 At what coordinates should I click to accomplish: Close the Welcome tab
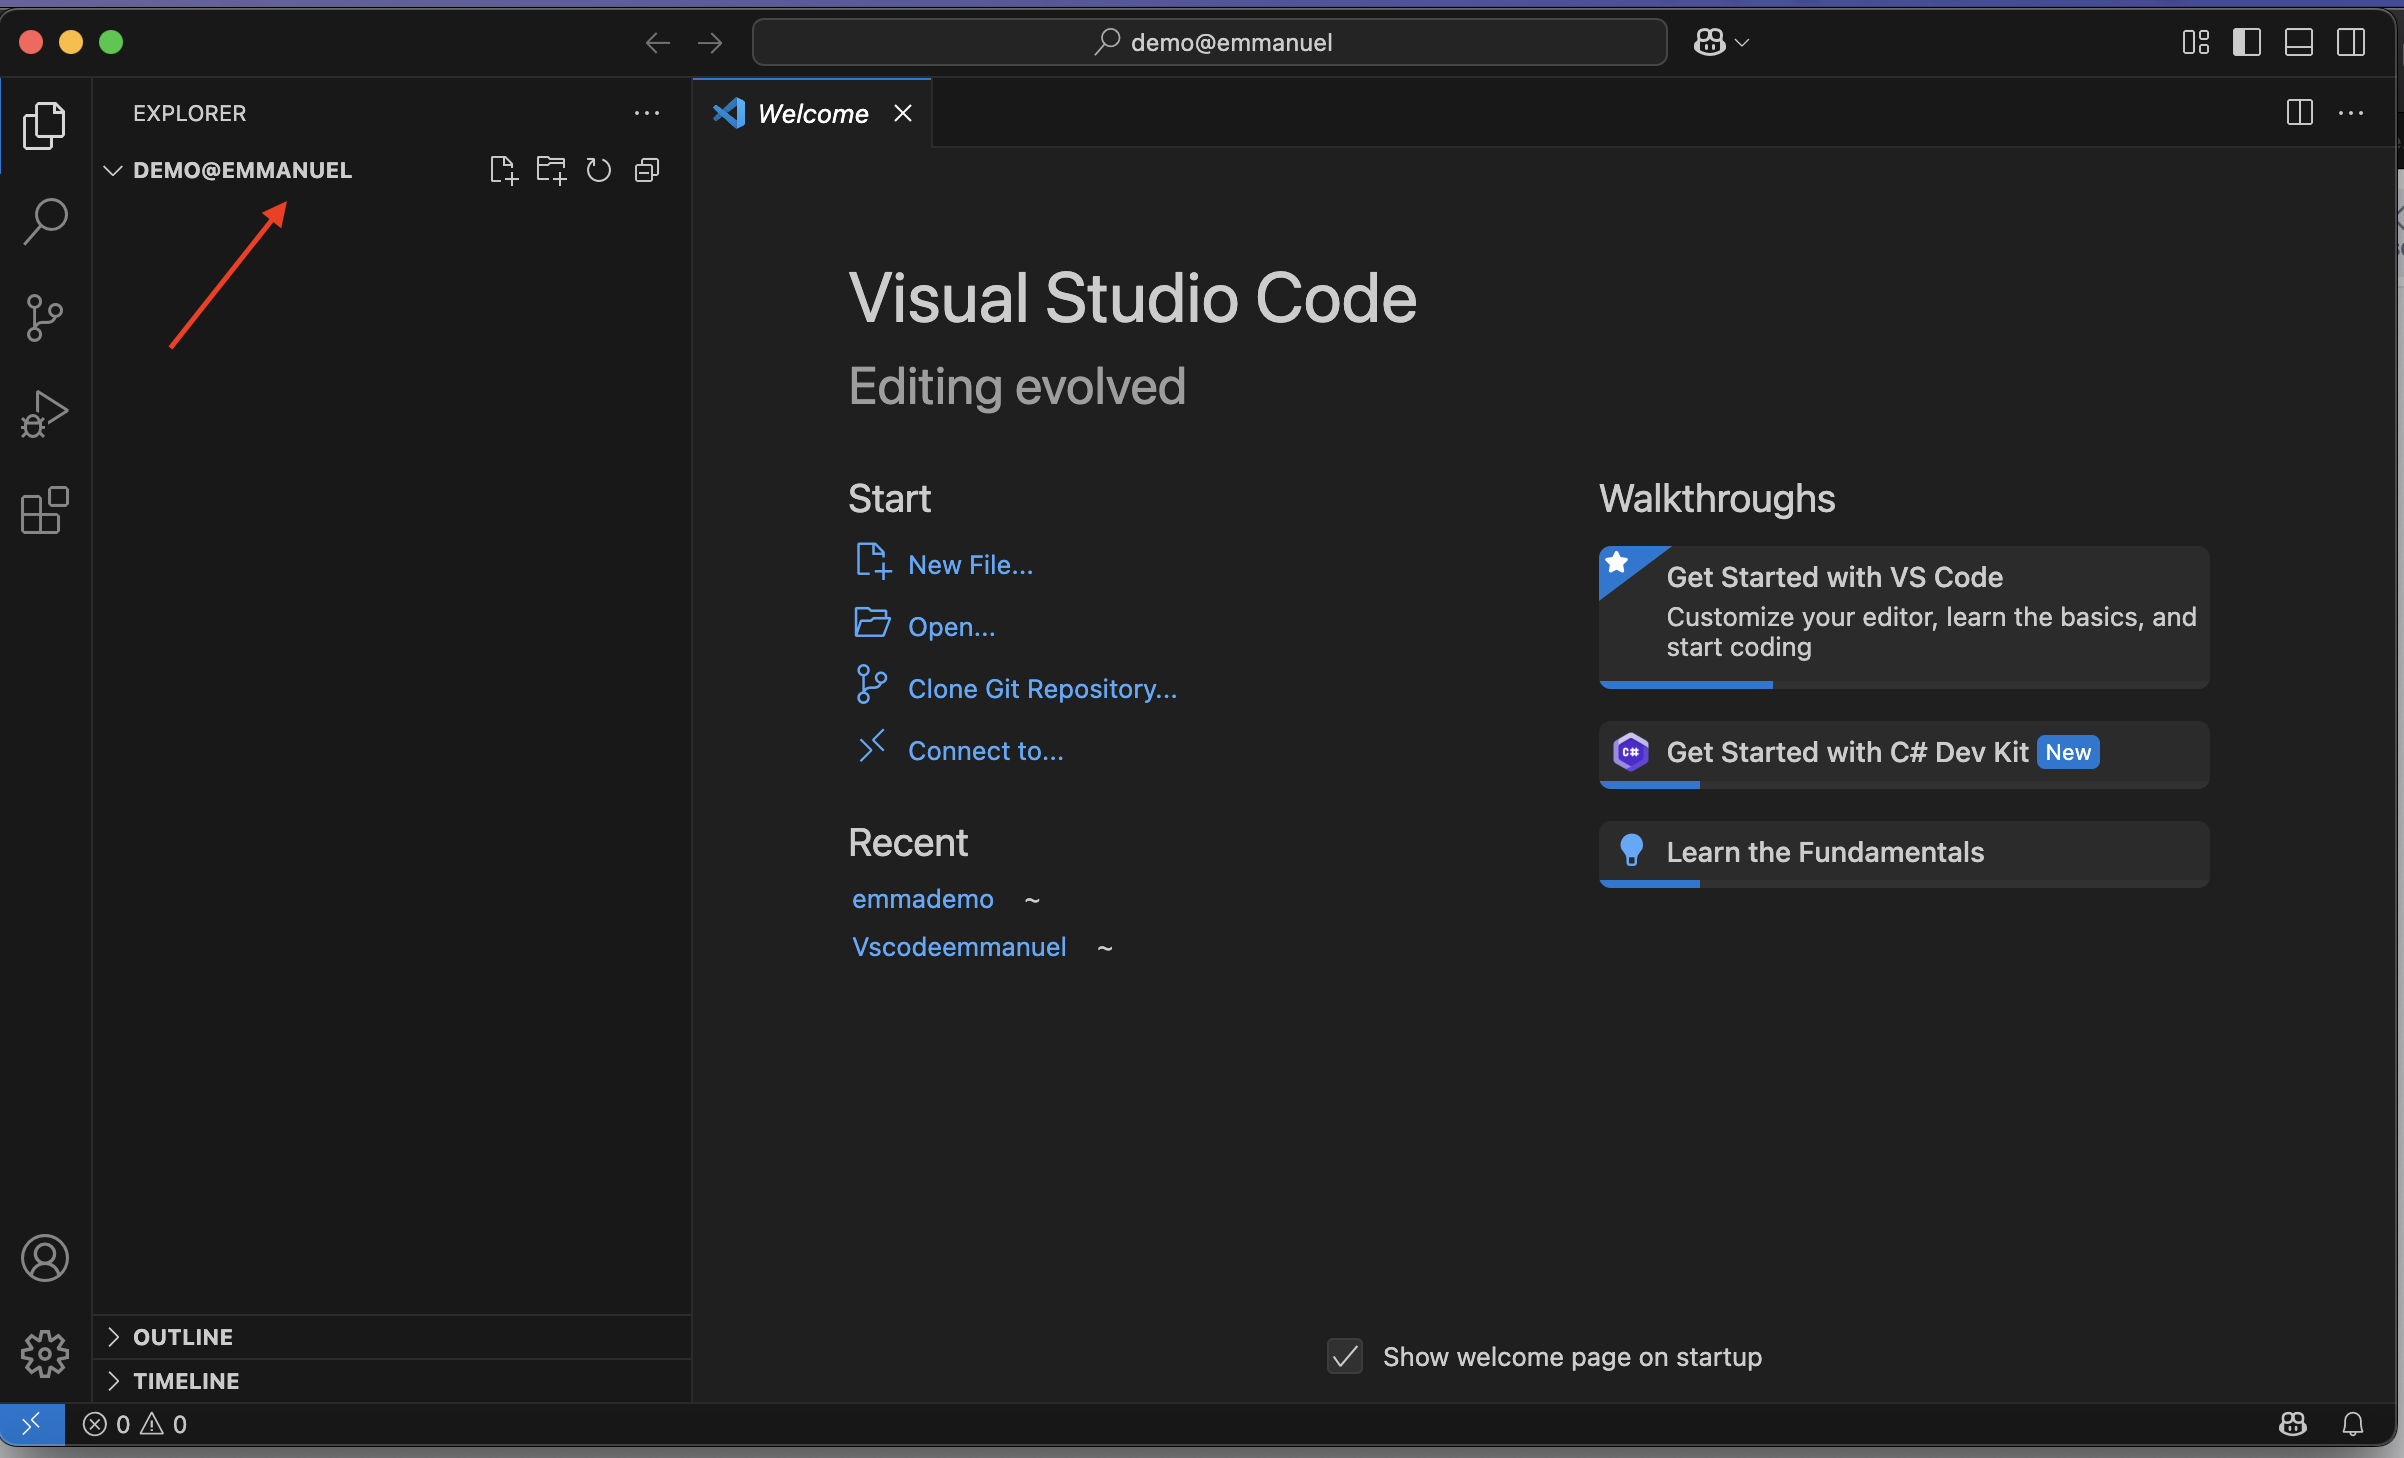click(x=903, y=113)
